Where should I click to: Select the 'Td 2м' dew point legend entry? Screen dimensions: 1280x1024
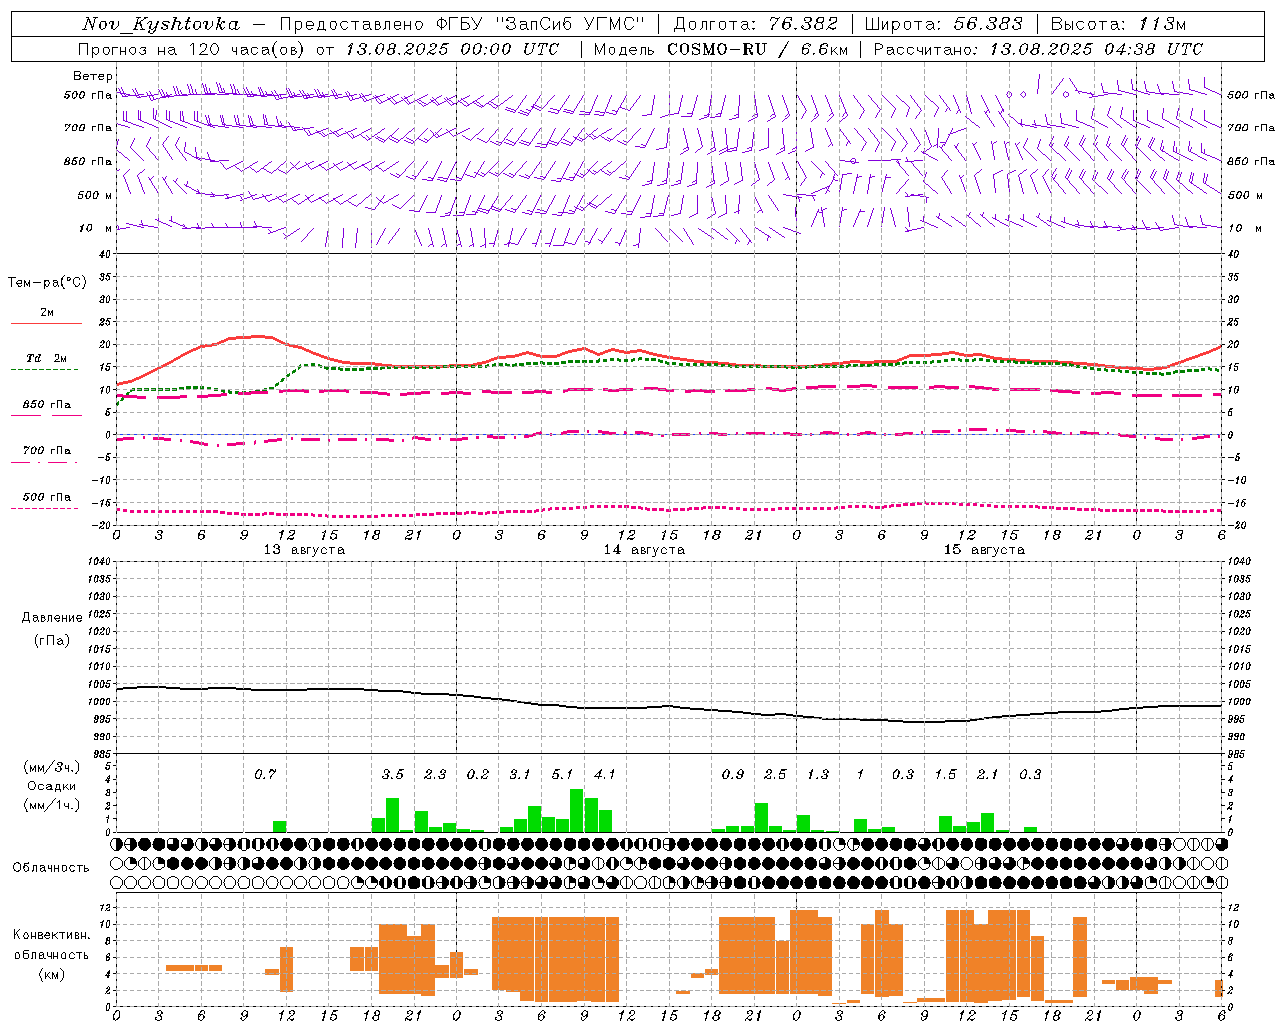click(46, 358)
